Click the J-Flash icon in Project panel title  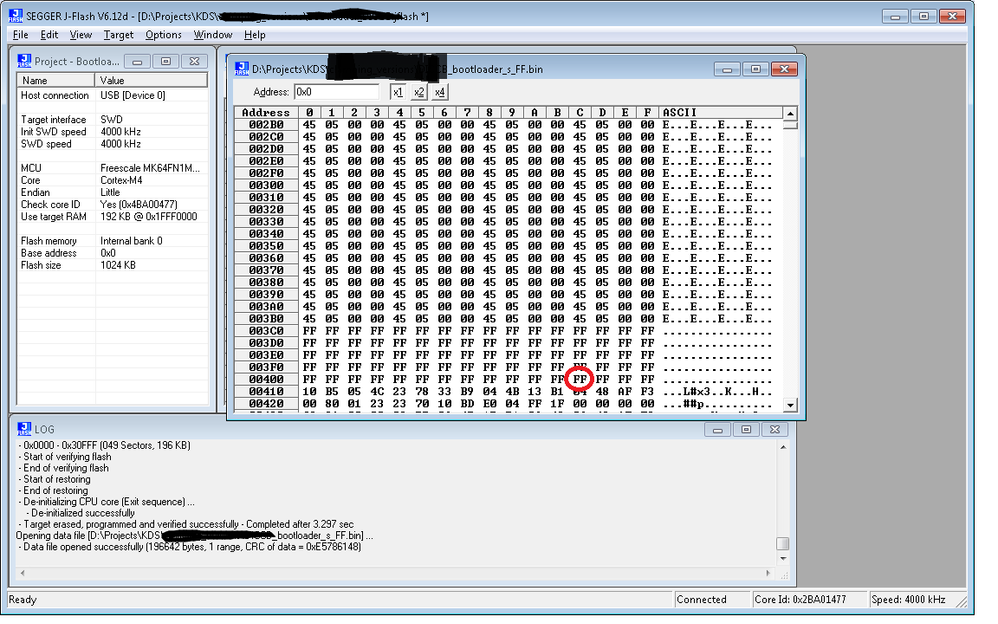point(24,61)
